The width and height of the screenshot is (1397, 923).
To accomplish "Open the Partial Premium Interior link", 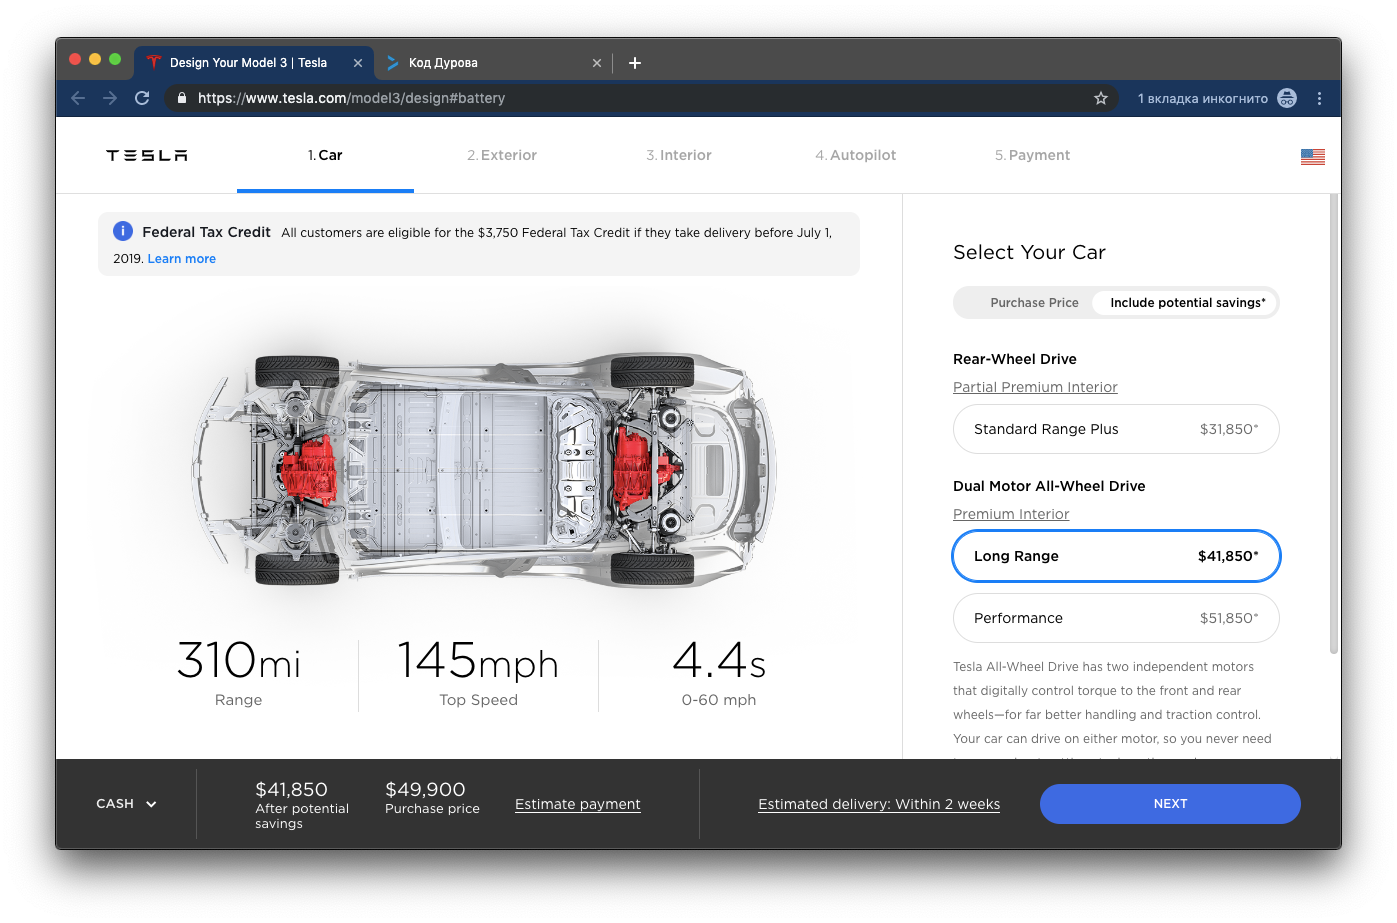I will coord(1035,387).
